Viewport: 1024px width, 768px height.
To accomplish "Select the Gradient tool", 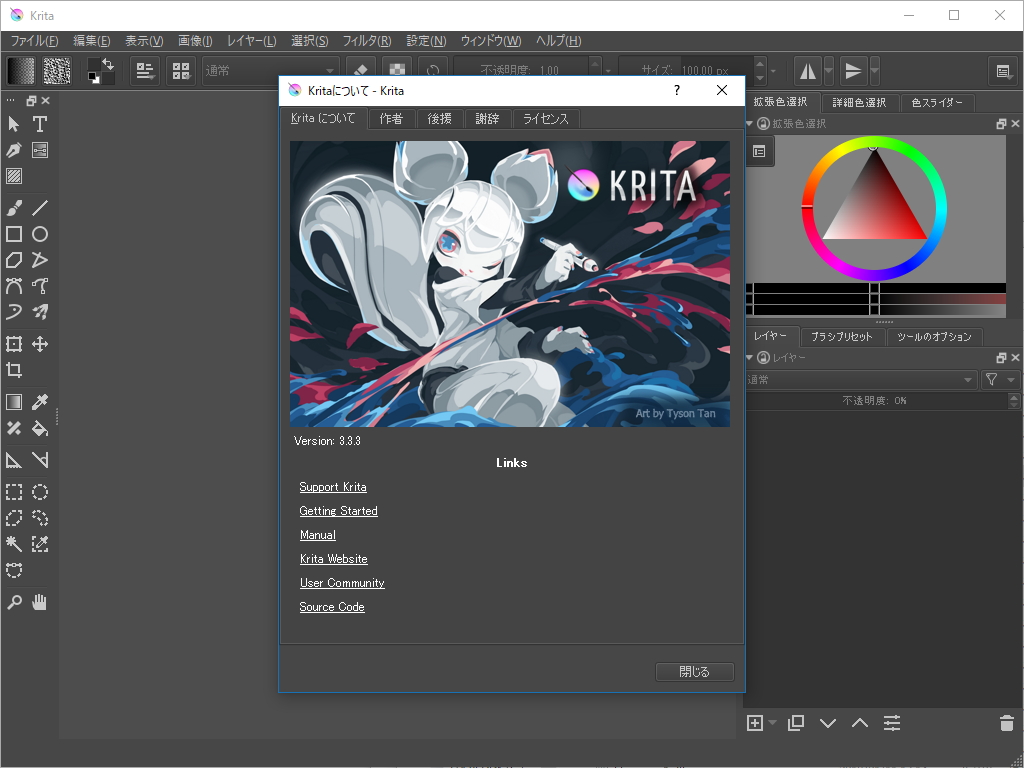I will click(14, 401).
